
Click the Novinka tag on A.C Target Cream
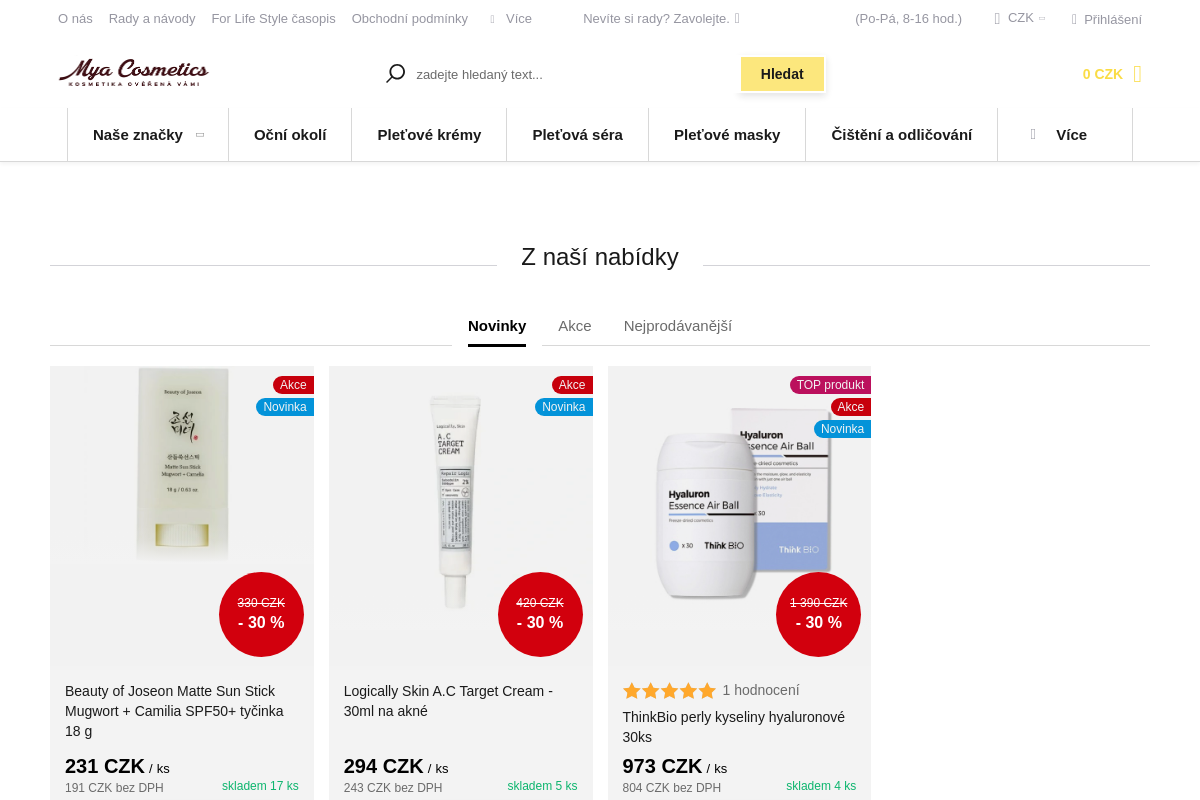coord(564,407)
